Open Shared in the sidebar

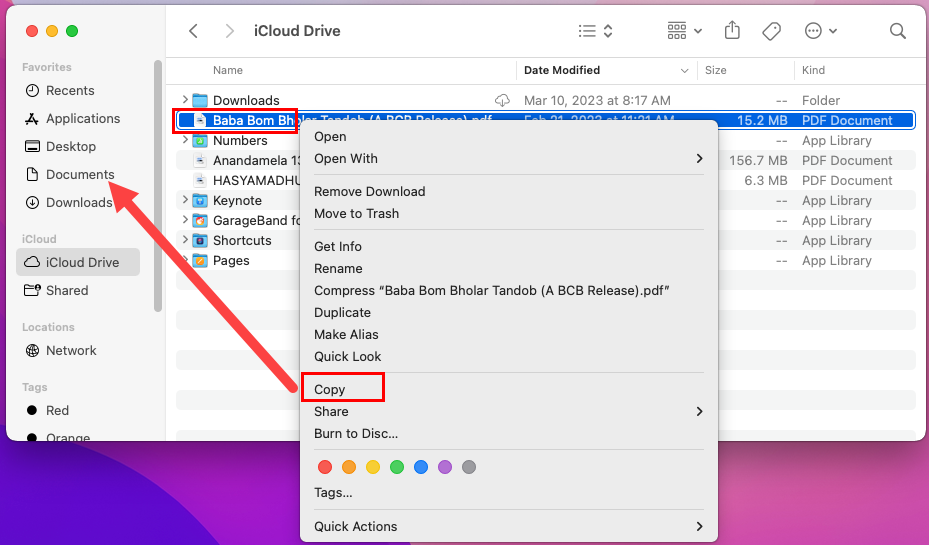[56, 290]
